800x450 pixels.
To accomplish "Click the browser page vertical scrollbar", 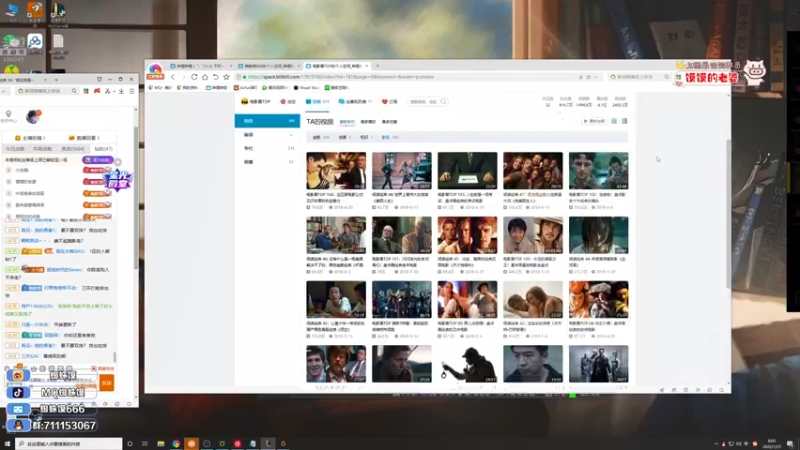I will [728, 212].
